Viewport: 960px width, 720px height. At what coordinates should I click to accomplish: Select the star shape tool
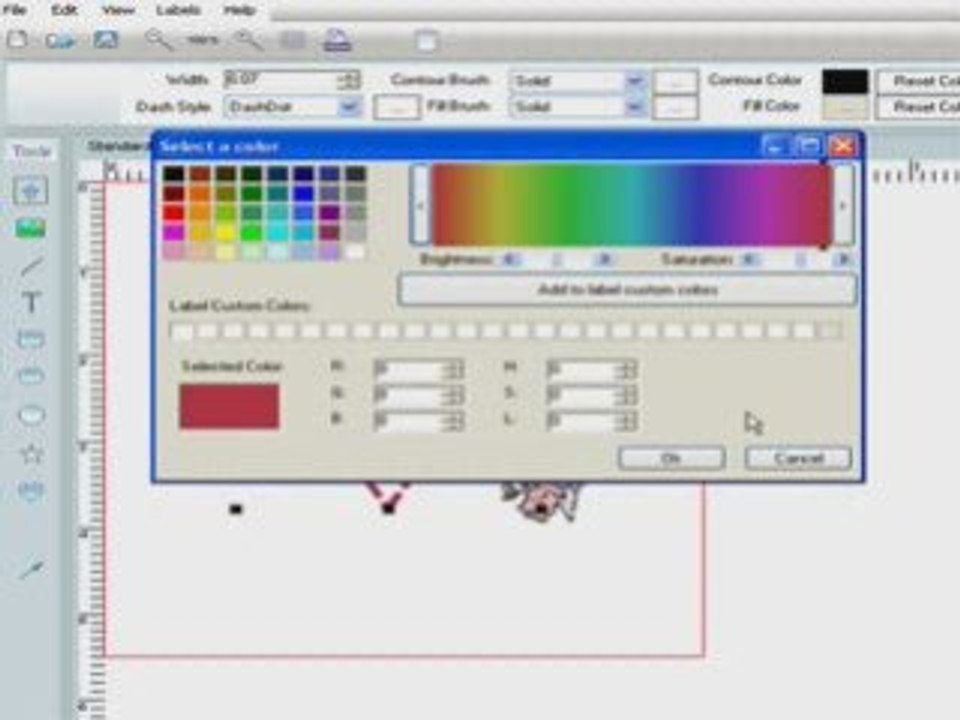click(32, 454)
